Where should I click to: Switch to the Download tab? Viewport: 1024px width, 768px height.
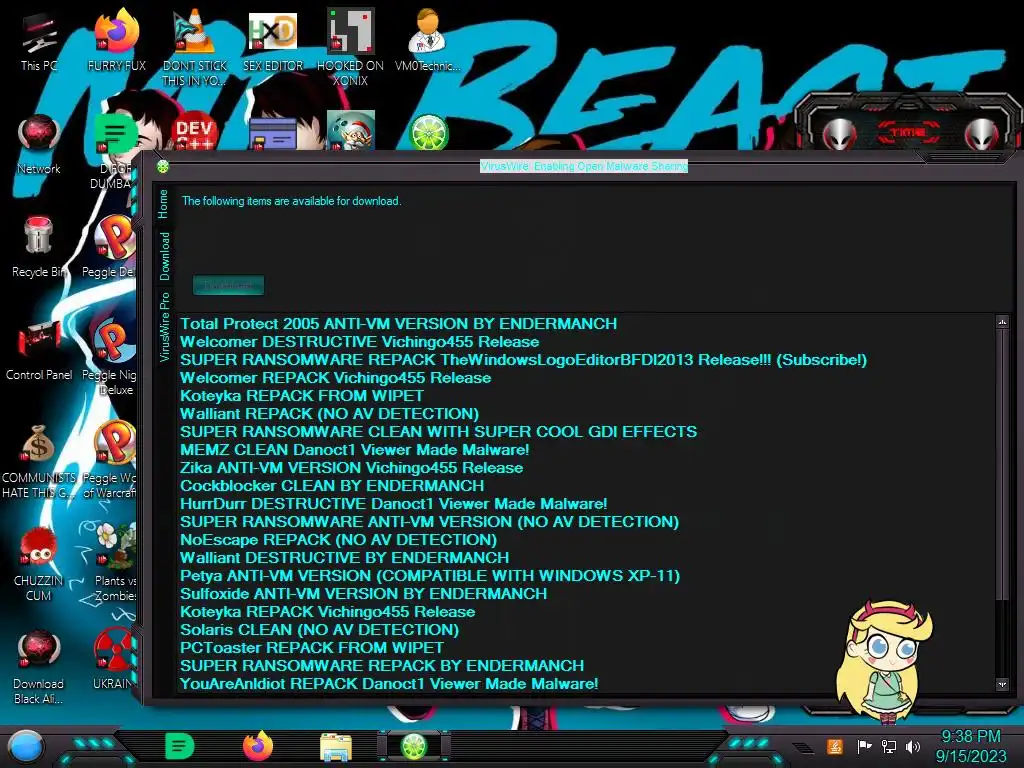[x=165, y=256]
